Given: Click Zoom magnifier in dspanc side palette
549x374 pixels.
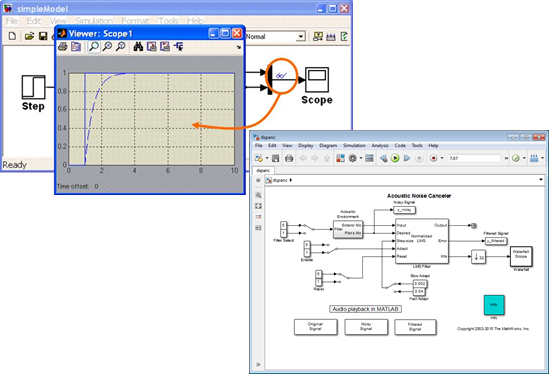Looking at the screenshot, I should coord(258,195).
